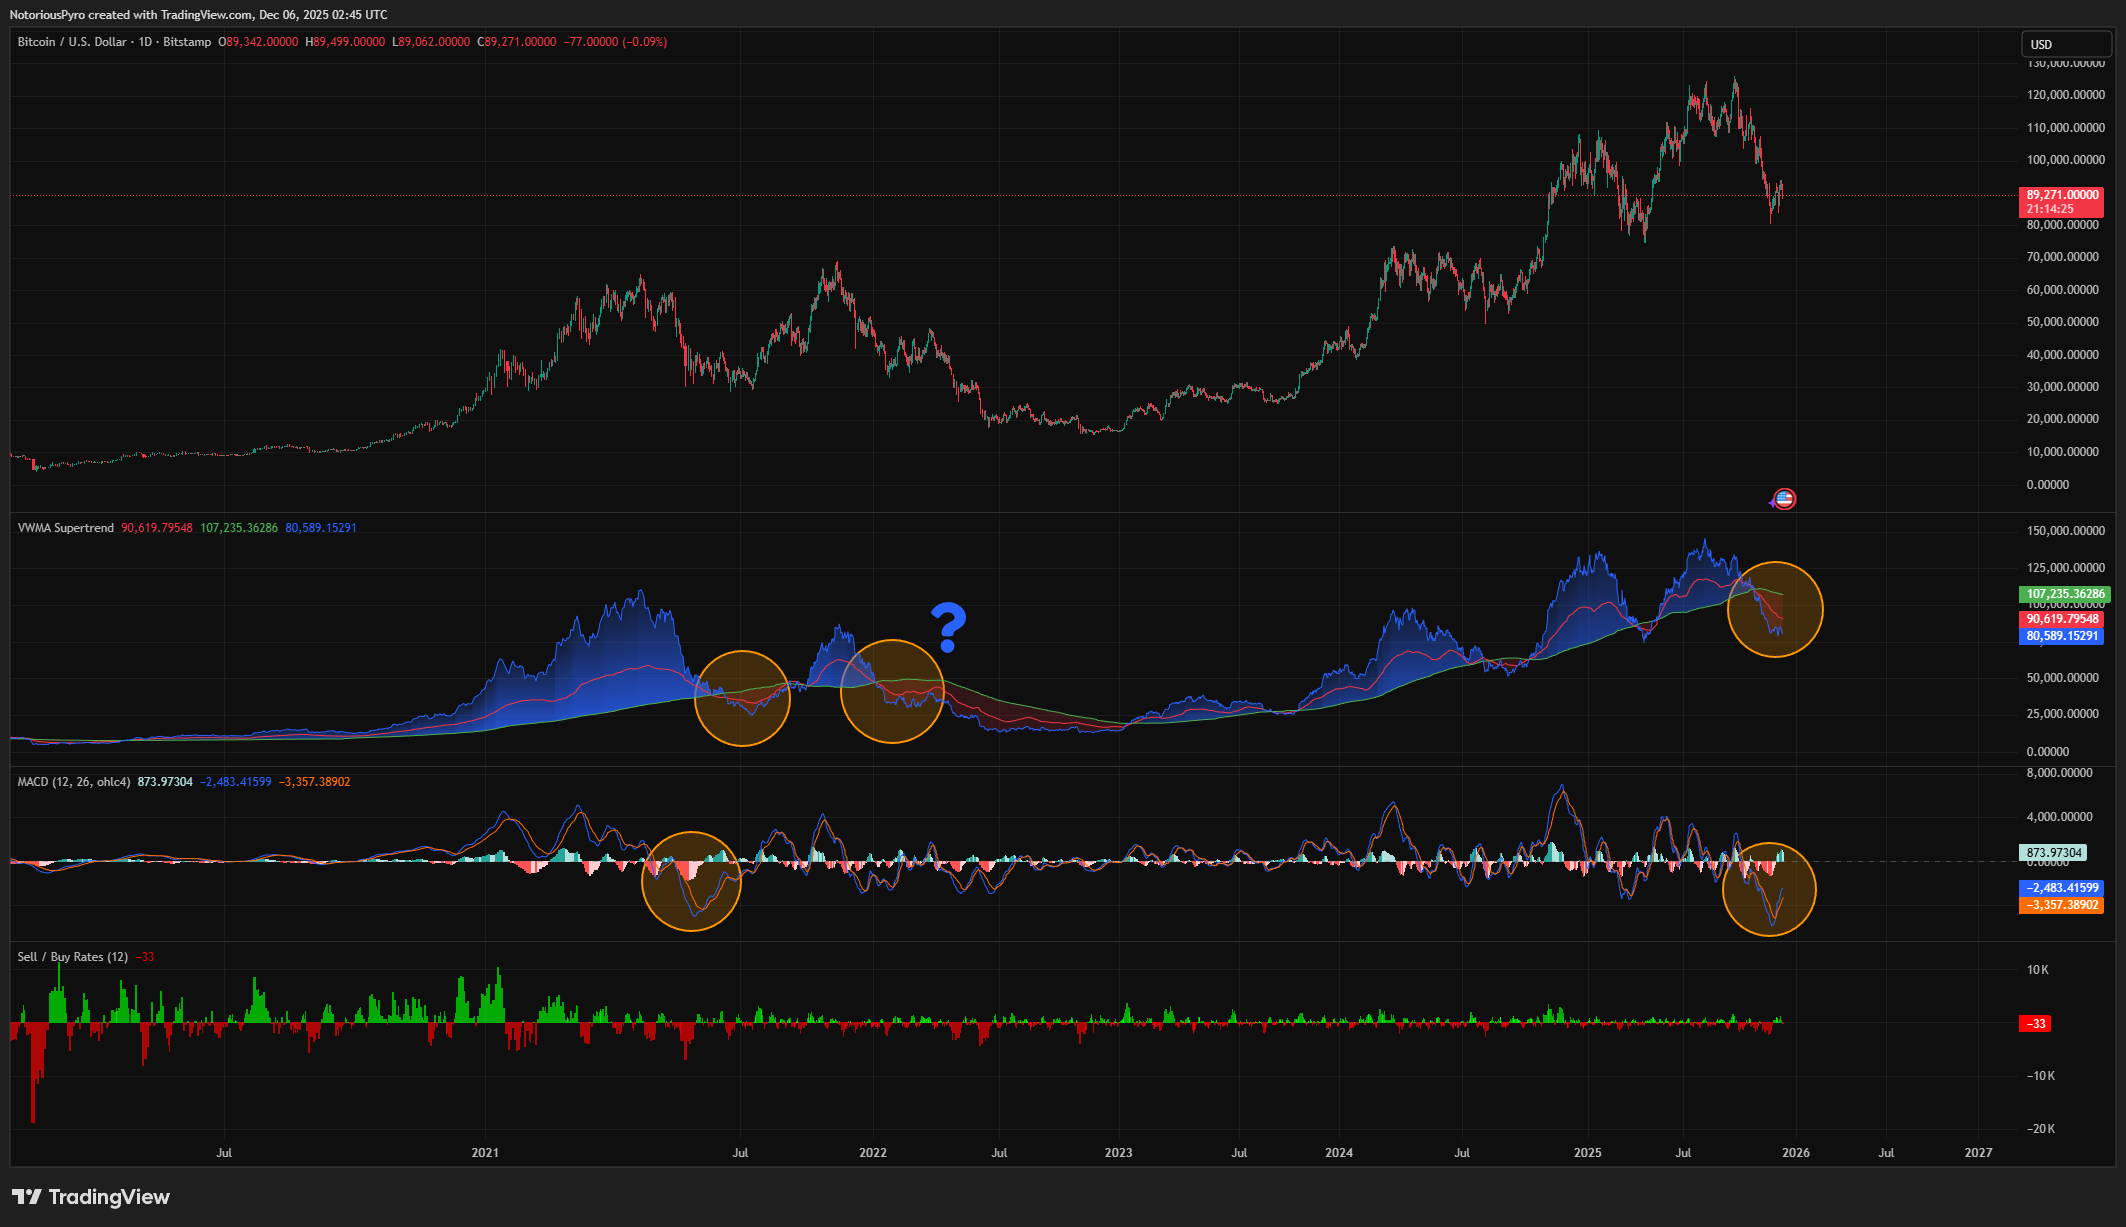This screenshot has width=2126, height=1227.
Task: Click the orange circle at the mid-2021 MACD dip
Action: click(x=691, y=881)
